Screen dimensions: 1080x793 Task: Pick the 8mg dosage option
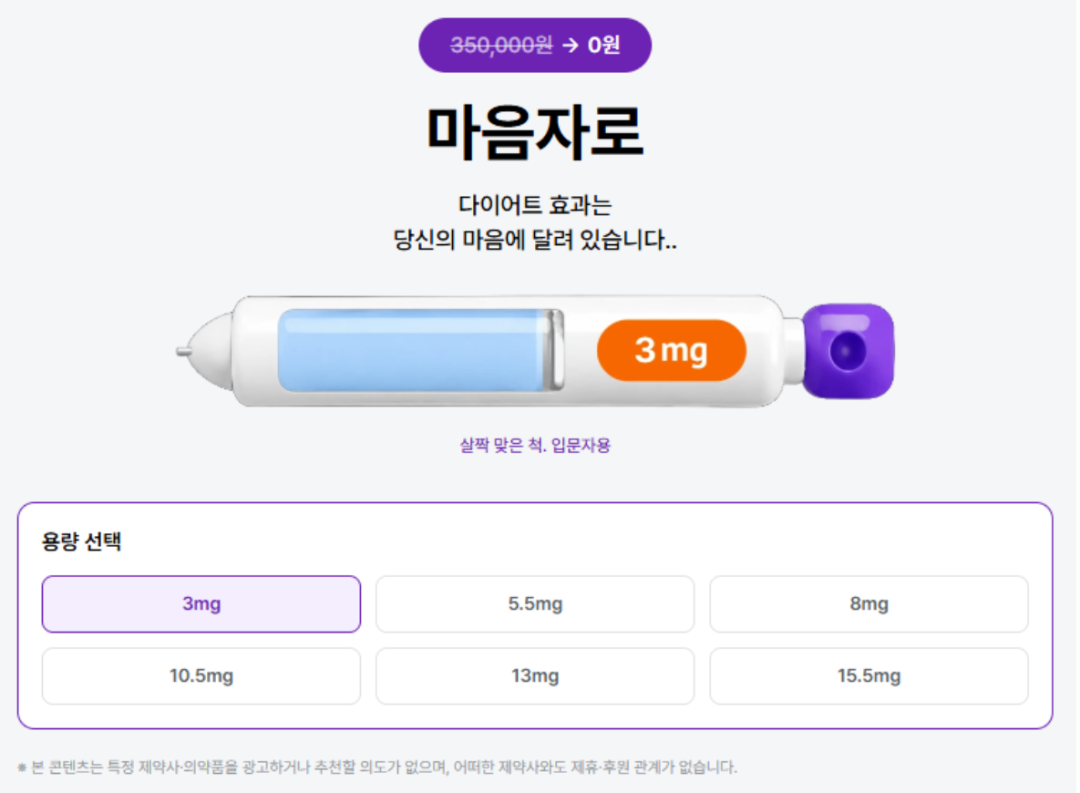pos(869,604)
